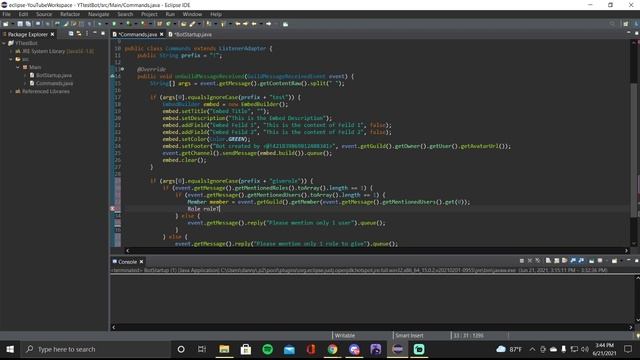The height and width of the screenshot is (360, 640).
Task: Click the error marker beside Role line
Action: click(113, 209)
